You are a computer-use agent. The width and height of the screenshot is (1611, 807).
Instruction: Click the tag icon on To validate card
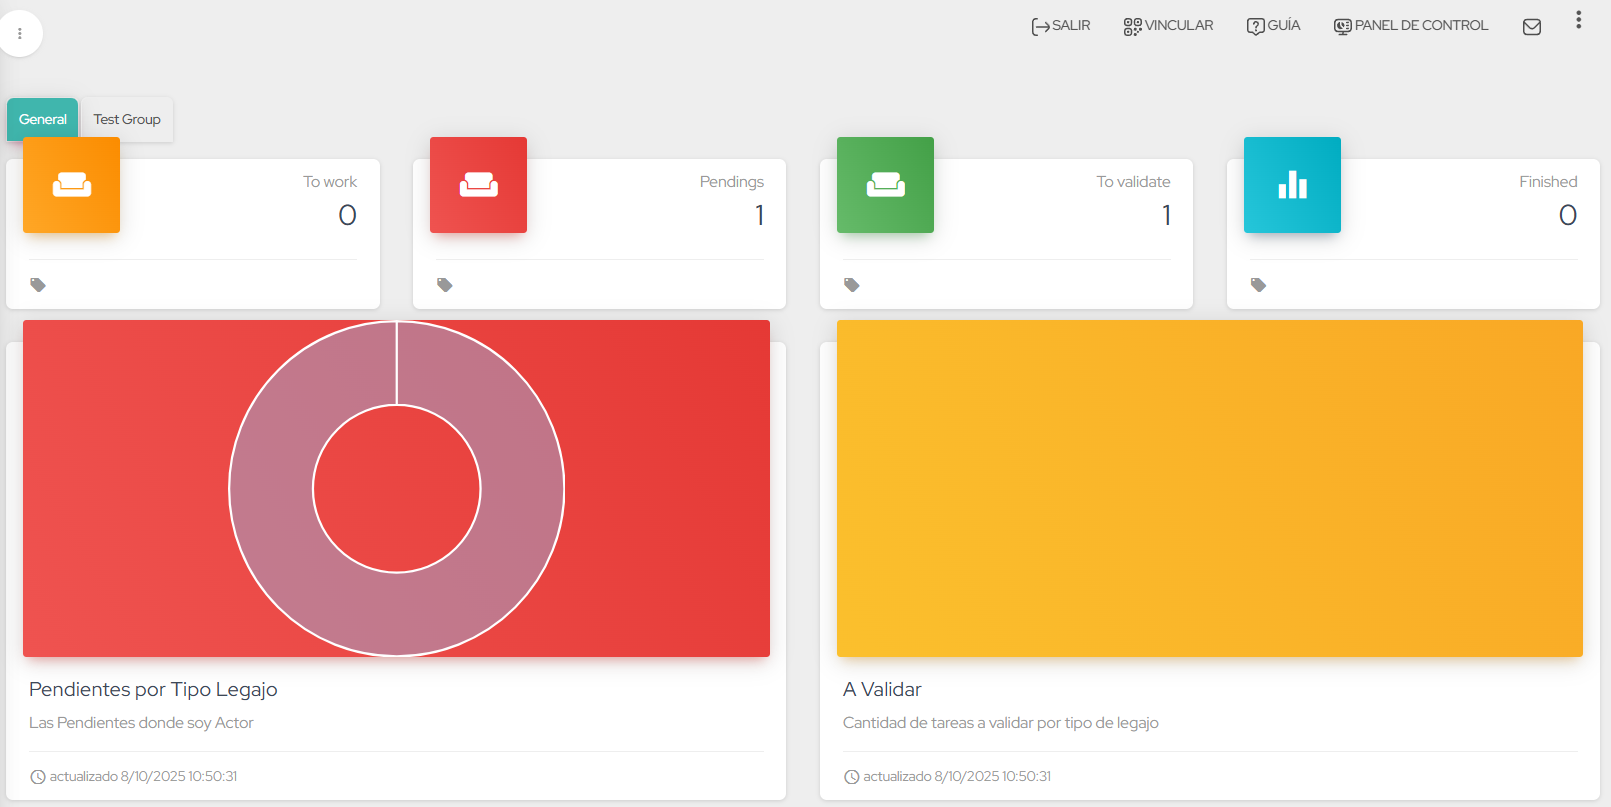point(852,285)
